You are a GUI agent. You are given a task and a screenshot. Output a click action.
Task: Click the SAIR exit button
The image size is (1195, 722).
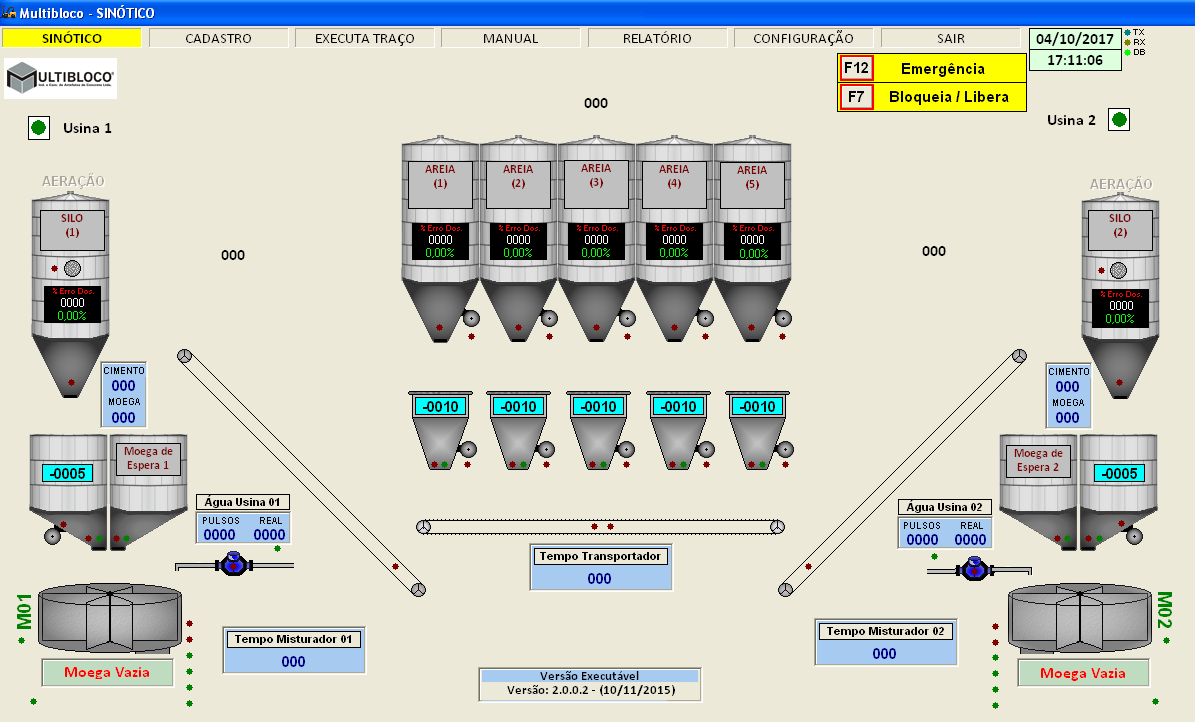[x=951, y=38]
